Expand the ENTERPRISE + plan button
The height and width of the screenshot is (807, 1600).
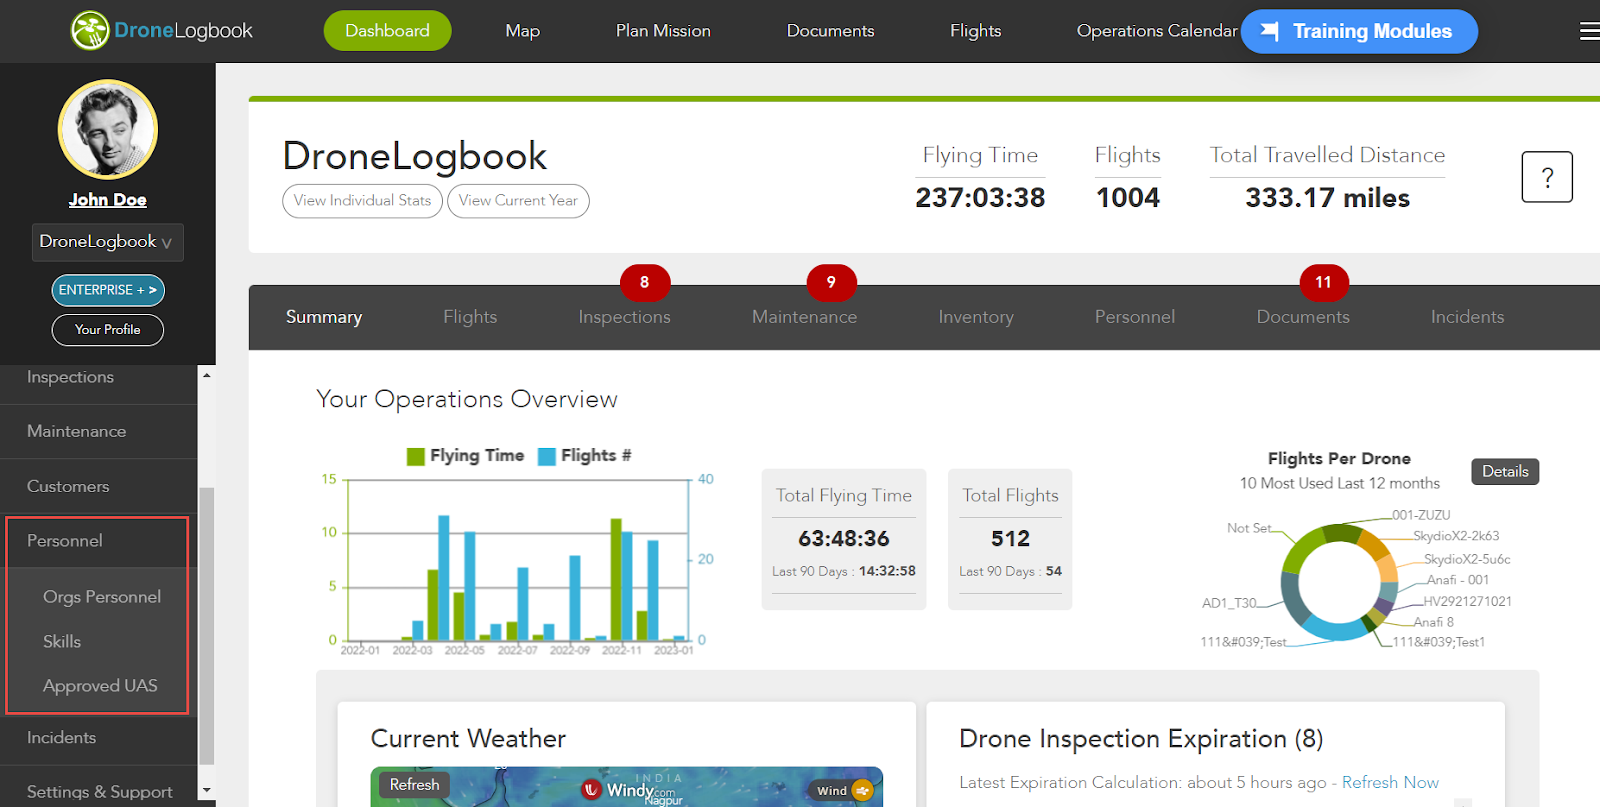[x=108, y=290]
